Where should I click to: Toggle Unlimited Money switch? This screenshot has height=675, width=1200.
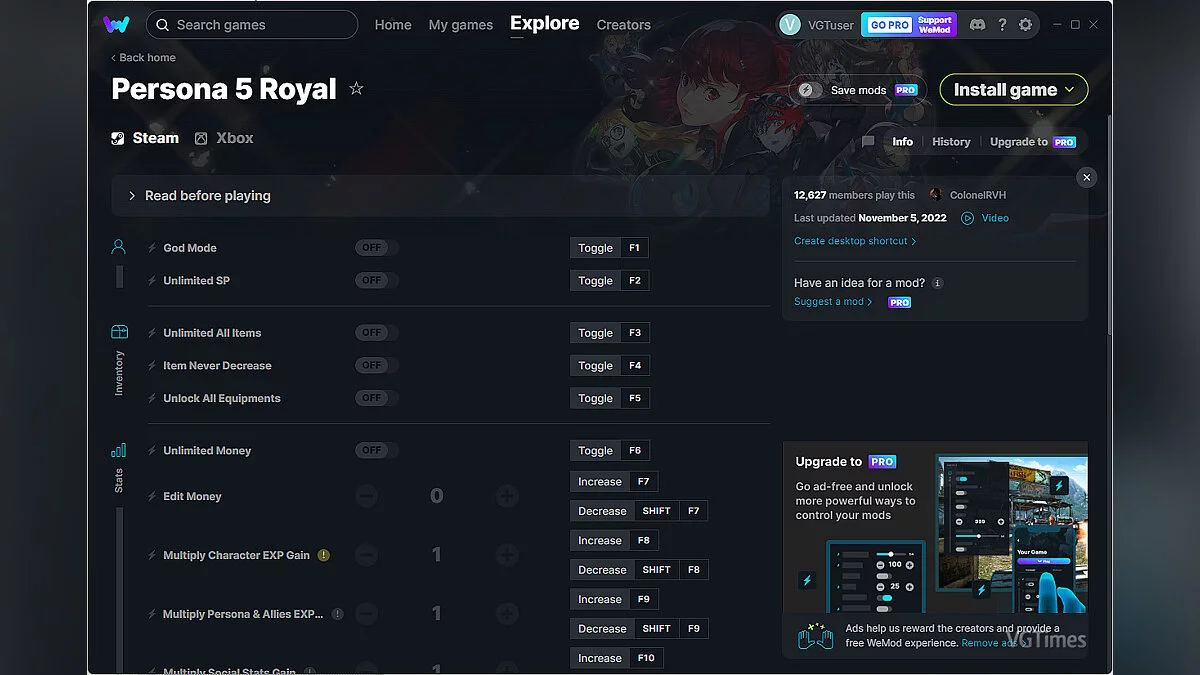(x=376, y=450)
